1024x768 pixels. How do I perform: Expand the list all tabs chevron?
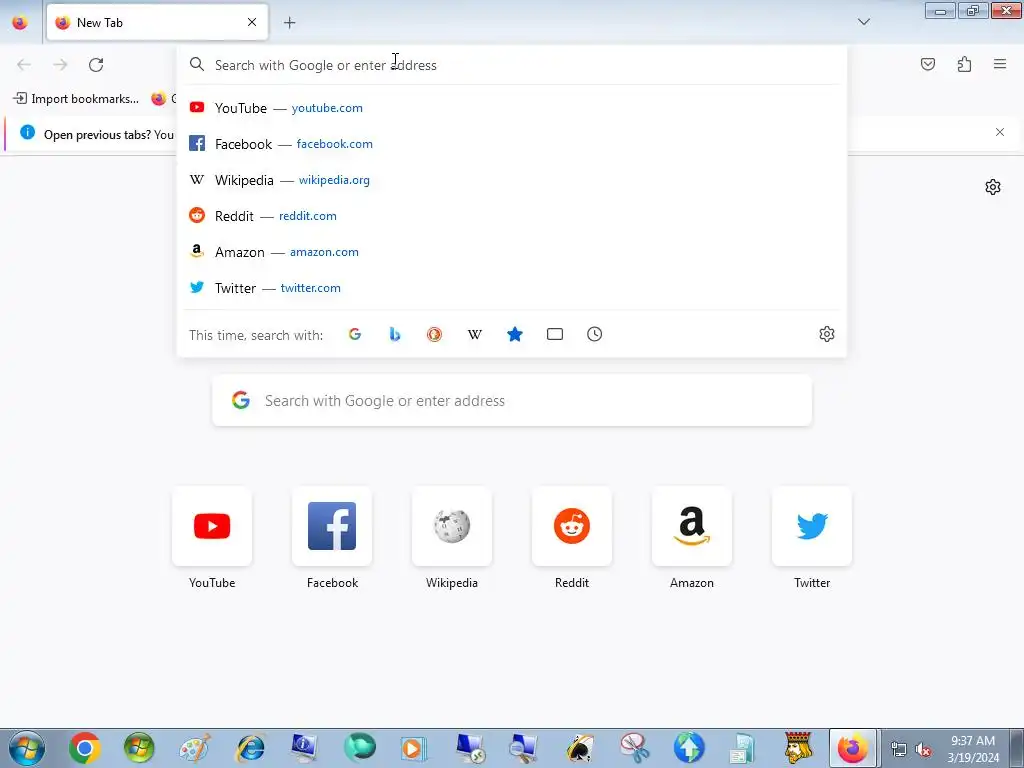pos(863,22)
